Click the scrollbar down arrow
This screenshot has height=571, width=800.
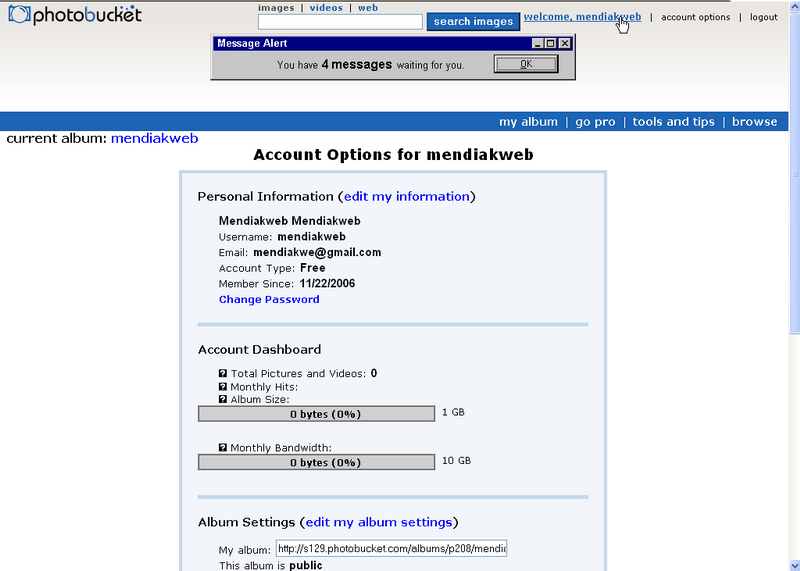[x=794, y=565]
